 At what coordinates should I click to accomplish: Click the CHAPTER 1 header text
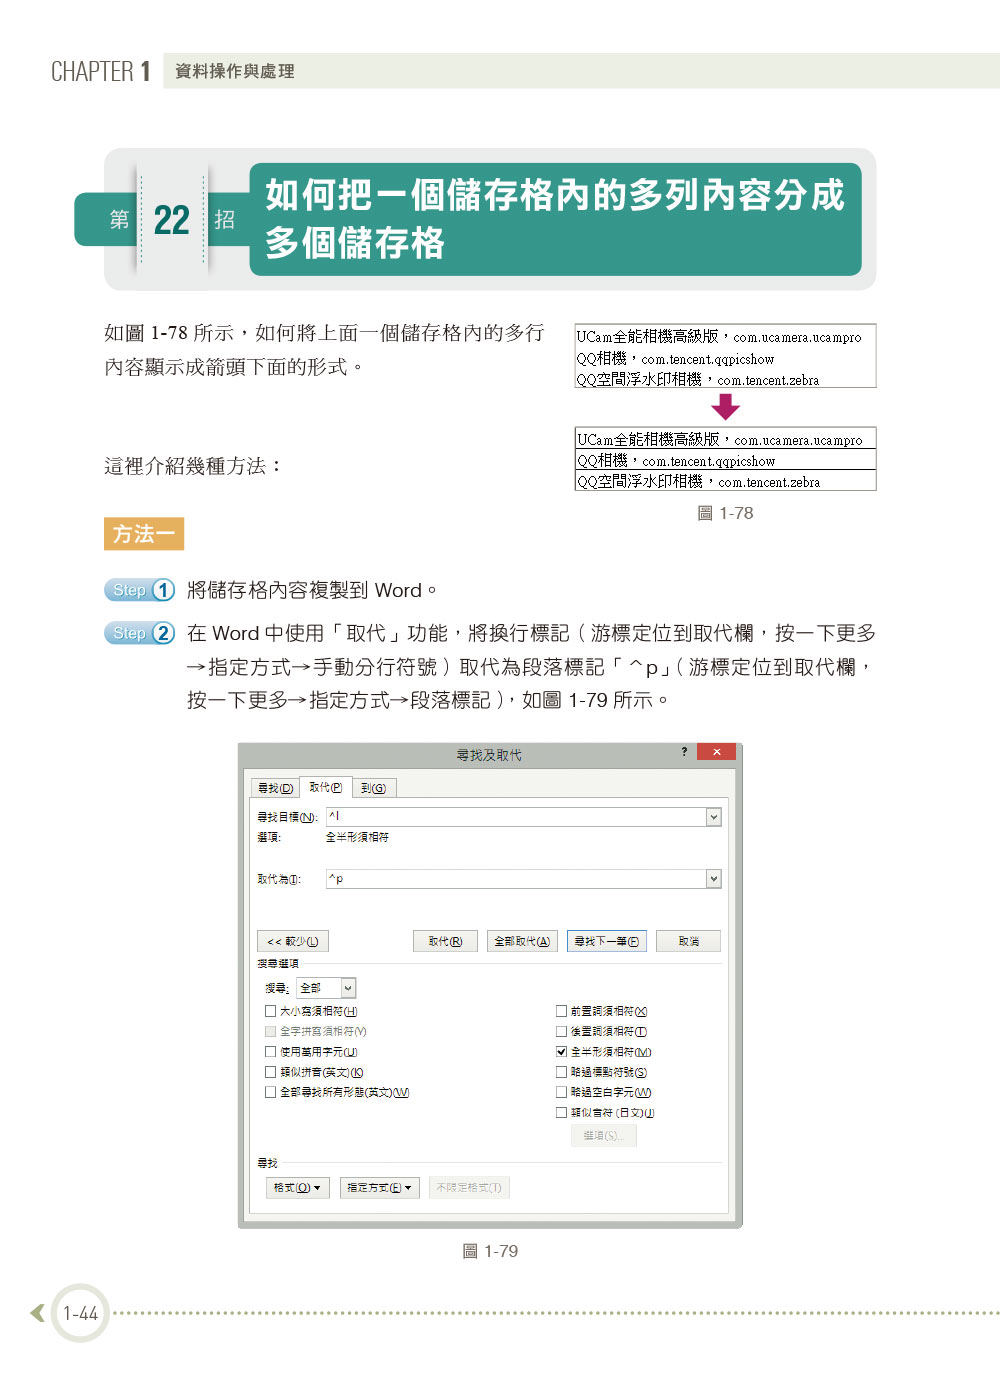point(101,71)
